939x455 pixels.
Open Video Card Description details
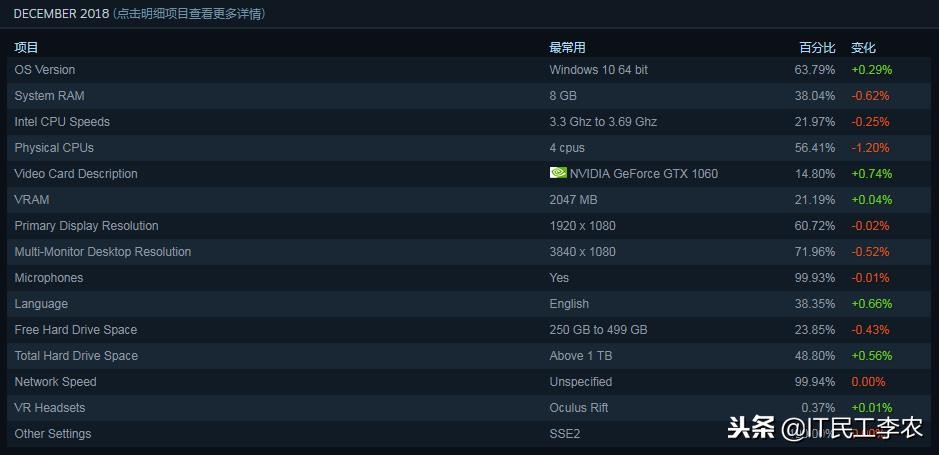(x=76, y=174)
